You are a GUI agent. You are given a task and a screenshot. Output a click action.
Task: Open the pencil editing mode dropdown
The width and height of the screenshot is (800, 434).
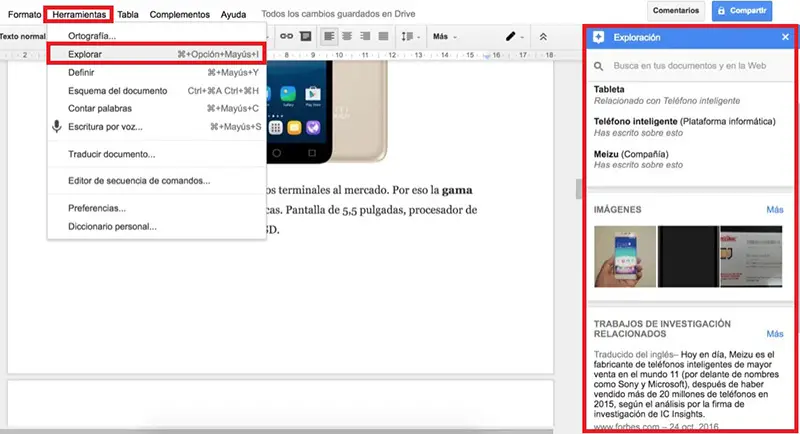[x=514, y=36]
